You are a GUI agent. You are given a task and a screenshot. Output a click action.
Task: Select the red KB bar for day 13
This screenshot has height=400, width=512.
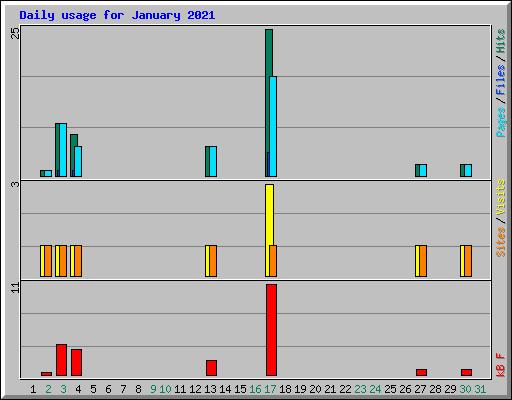tap(211, 368)
